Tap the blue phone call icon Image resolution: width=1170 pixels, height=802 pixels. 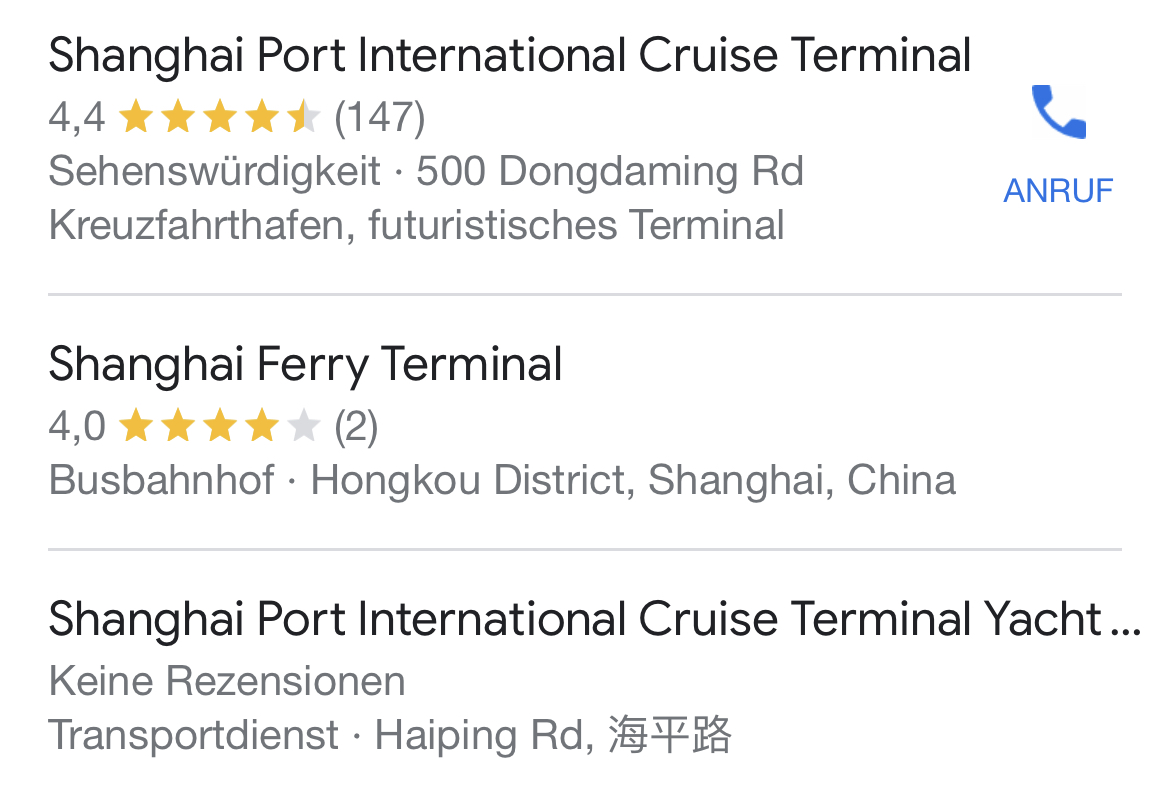[1058, 113]
